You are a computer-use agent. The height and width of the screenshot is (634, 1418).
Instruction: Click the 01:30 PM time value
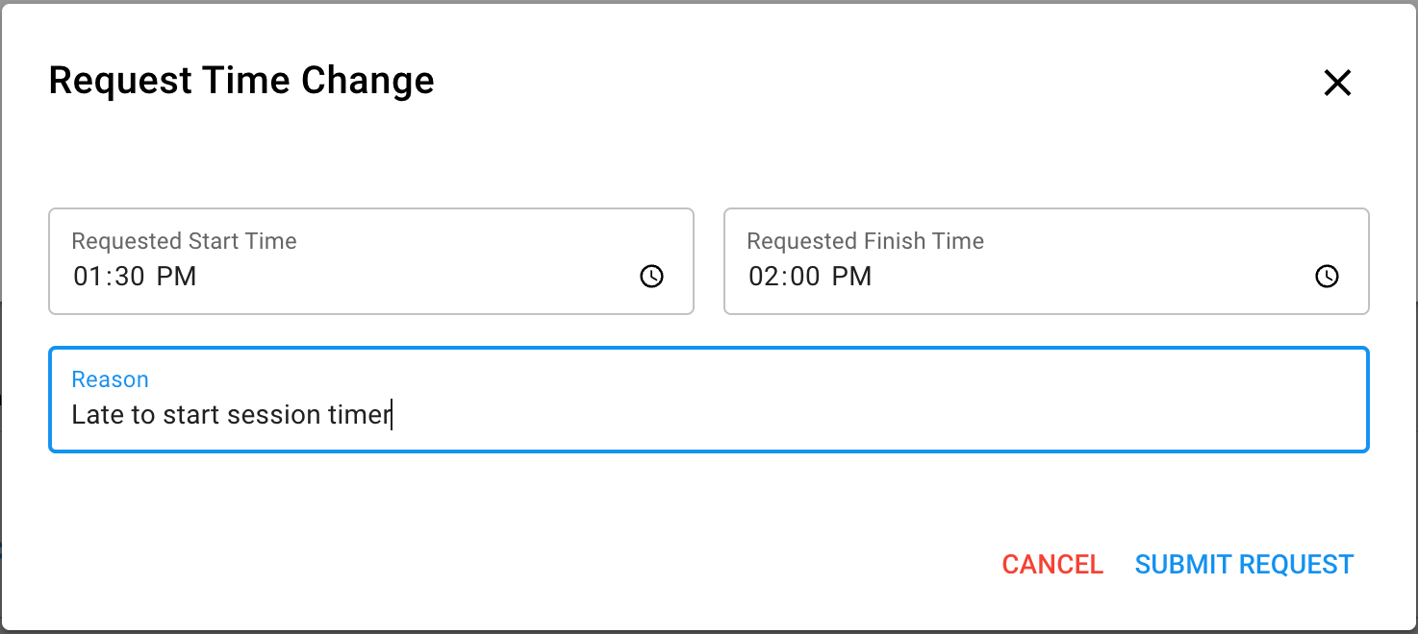136,277
